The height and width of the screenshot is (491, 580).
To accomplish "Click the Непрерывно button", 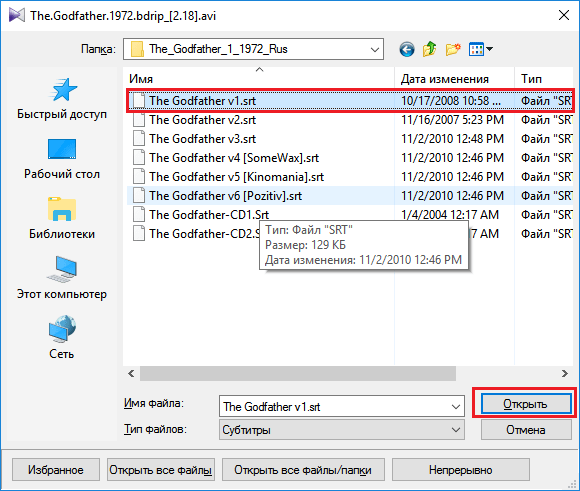I will [461, 470].
